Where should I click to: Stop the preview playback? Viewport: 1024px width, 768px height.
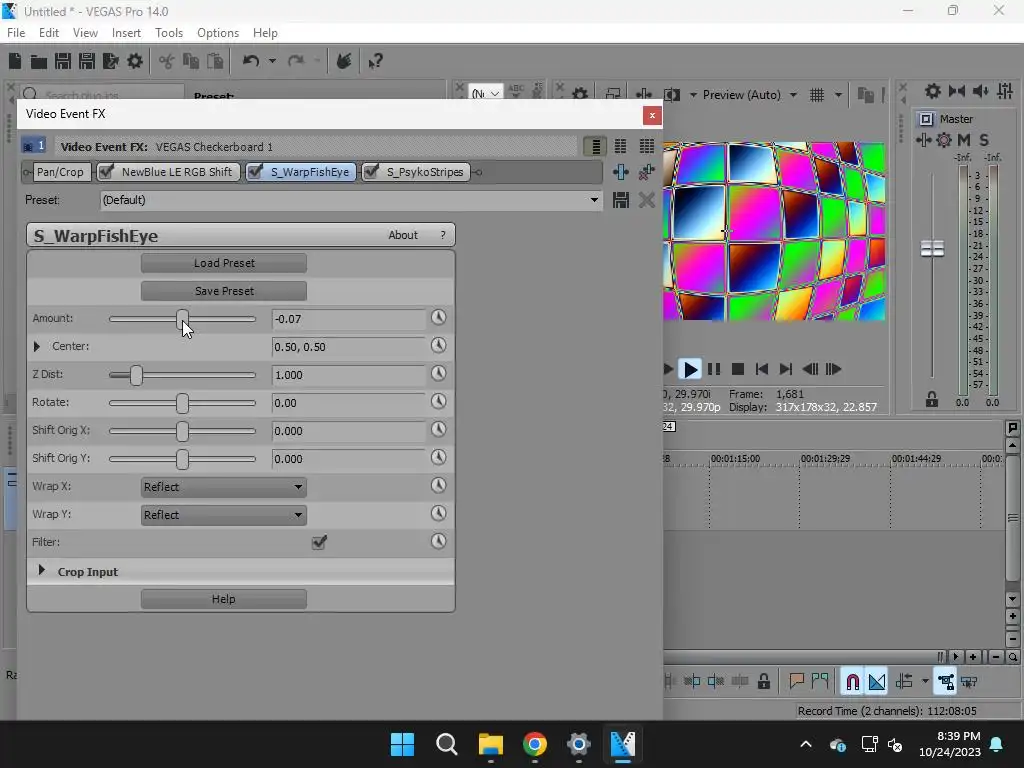point(738,369)
